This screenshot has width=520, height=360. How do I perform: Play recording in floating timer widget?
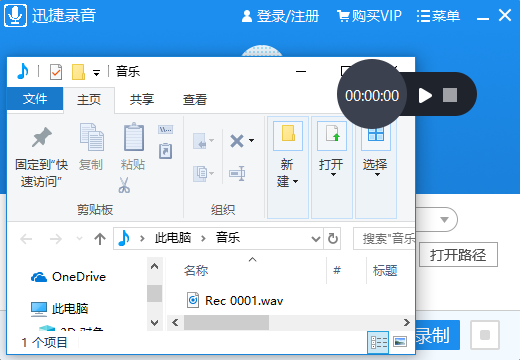[x=425, y=96]
